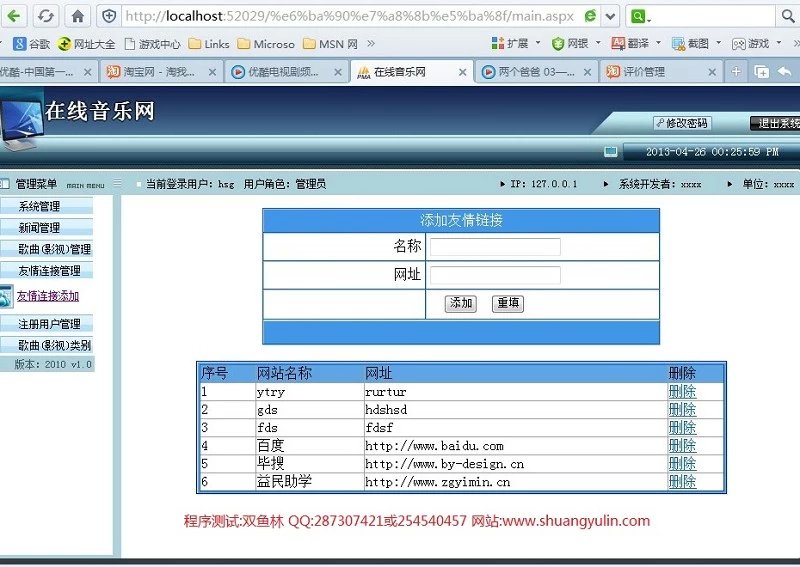This screenshot has width=800, height=567.
Task: Open the 截图 screenshot icon
Action: 679,44
